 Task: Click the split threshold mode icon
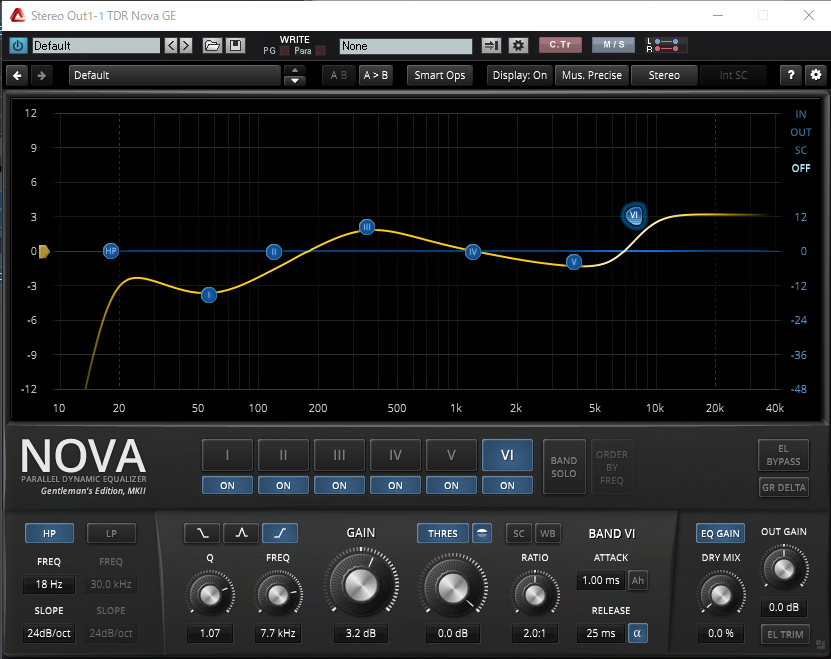point(482,533)
